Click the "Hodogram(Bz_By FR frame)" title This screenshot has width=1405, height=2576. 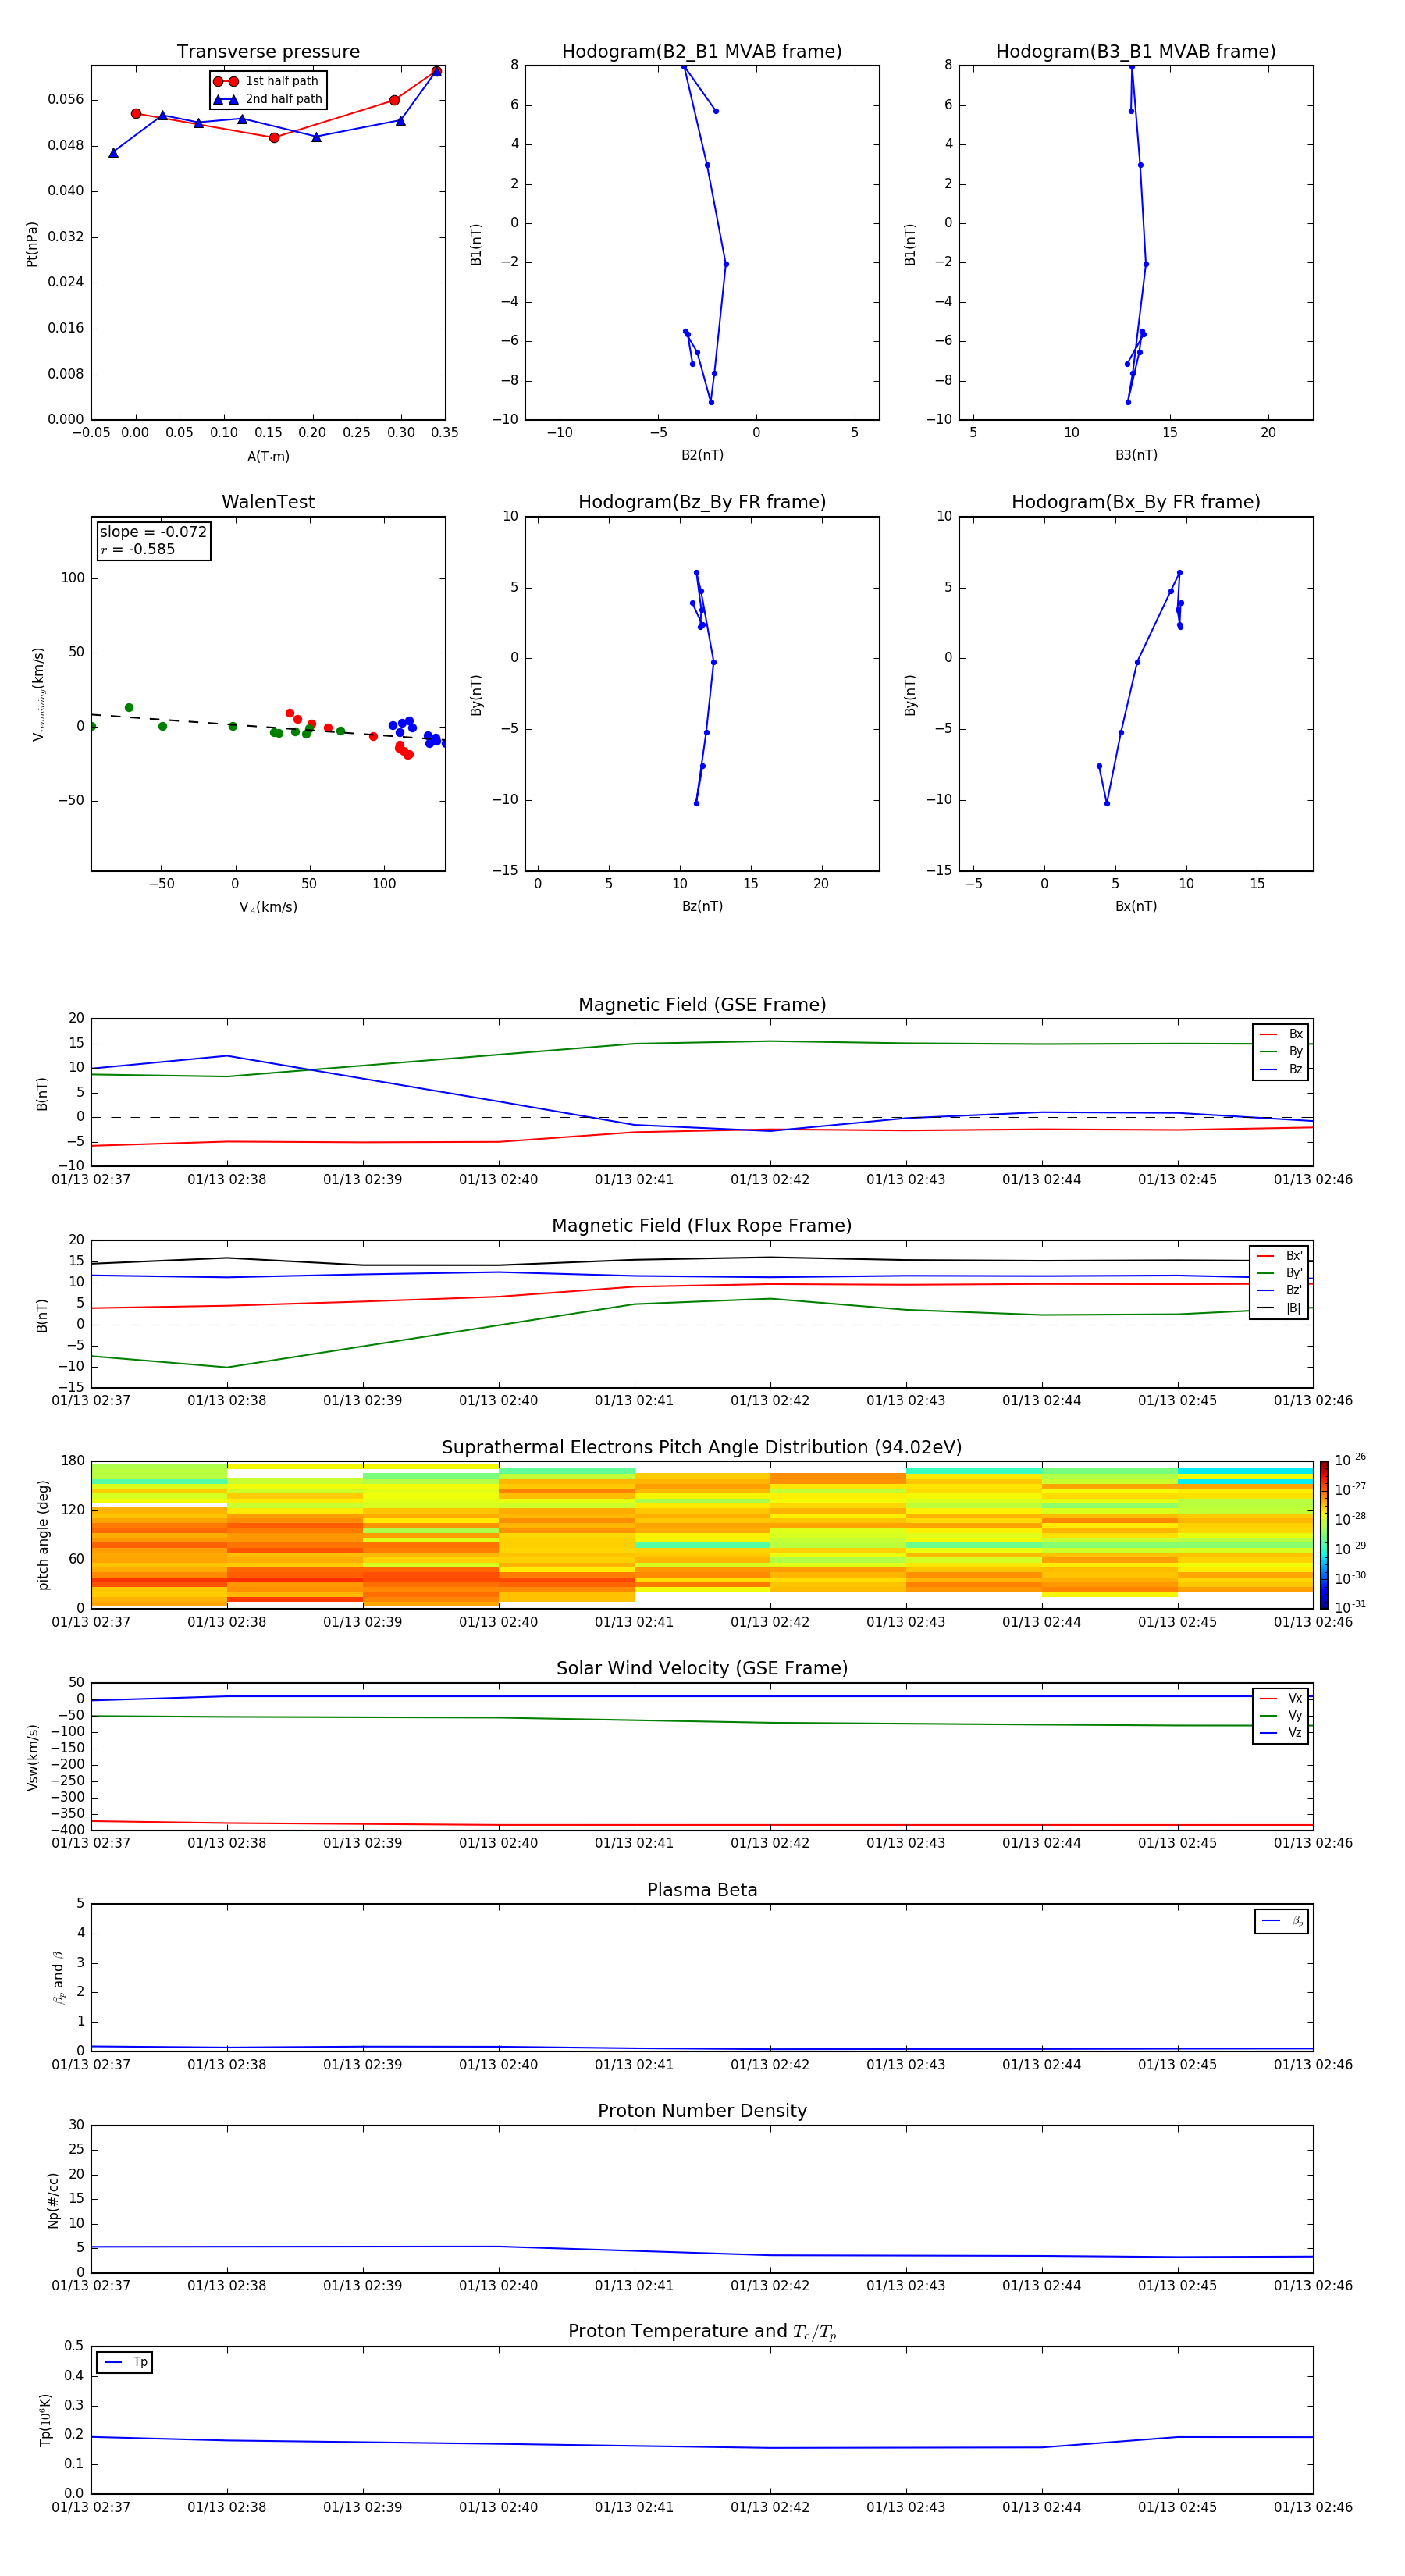[x=702, y=502]
